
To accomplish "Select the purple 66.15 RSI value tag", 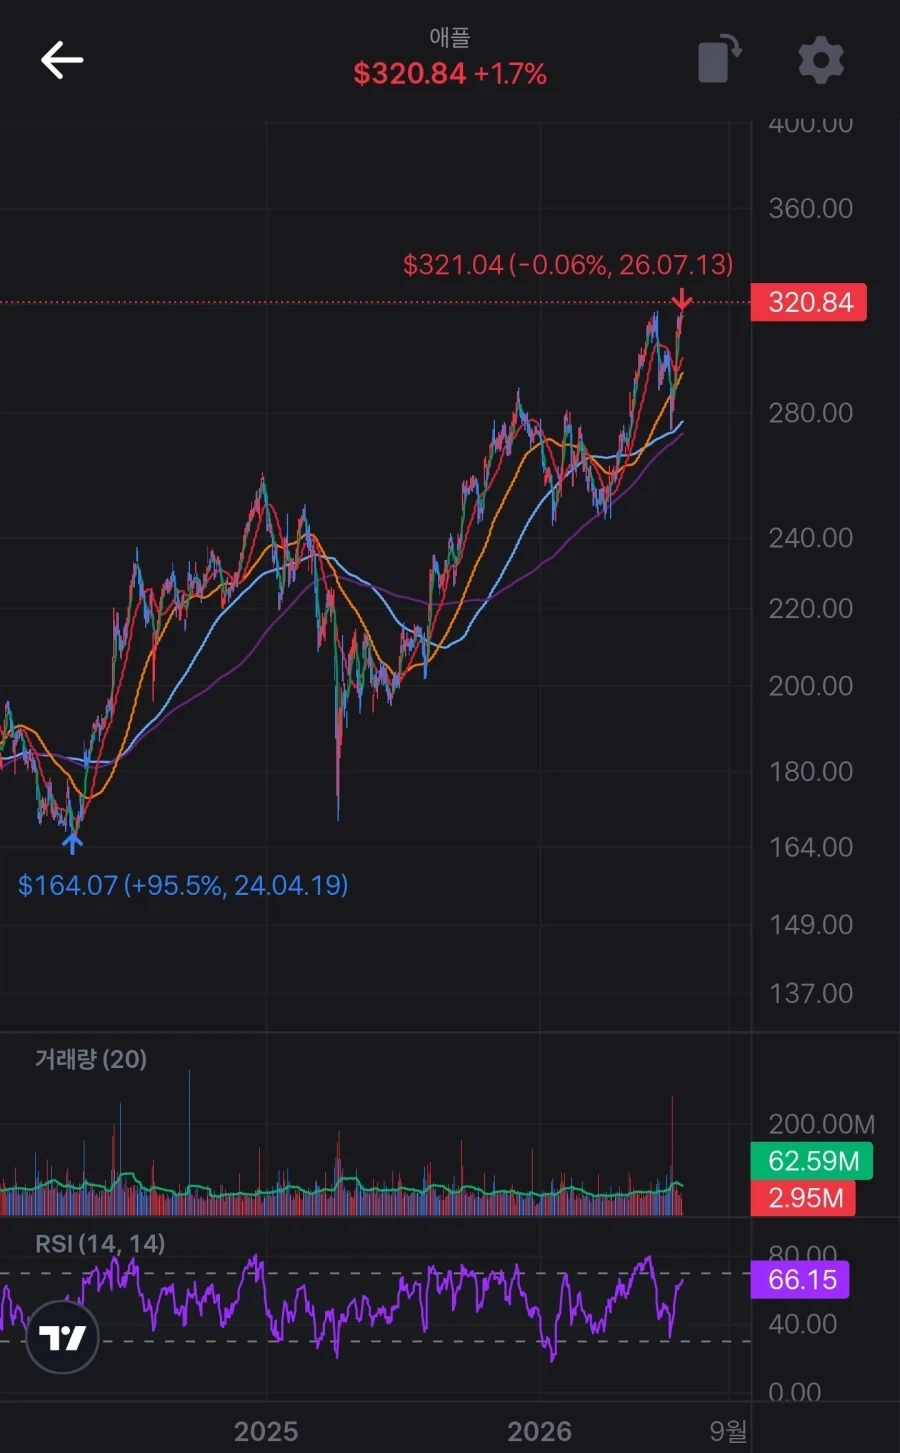I will (800, 1279).
